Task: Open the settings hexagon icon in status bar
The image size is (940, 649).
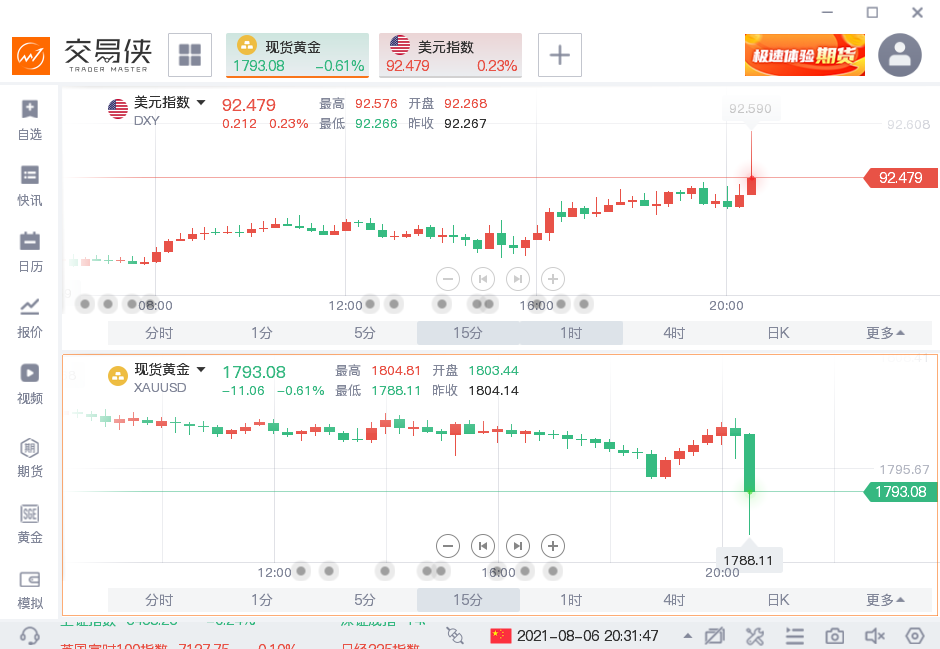Action: [914, 636]
